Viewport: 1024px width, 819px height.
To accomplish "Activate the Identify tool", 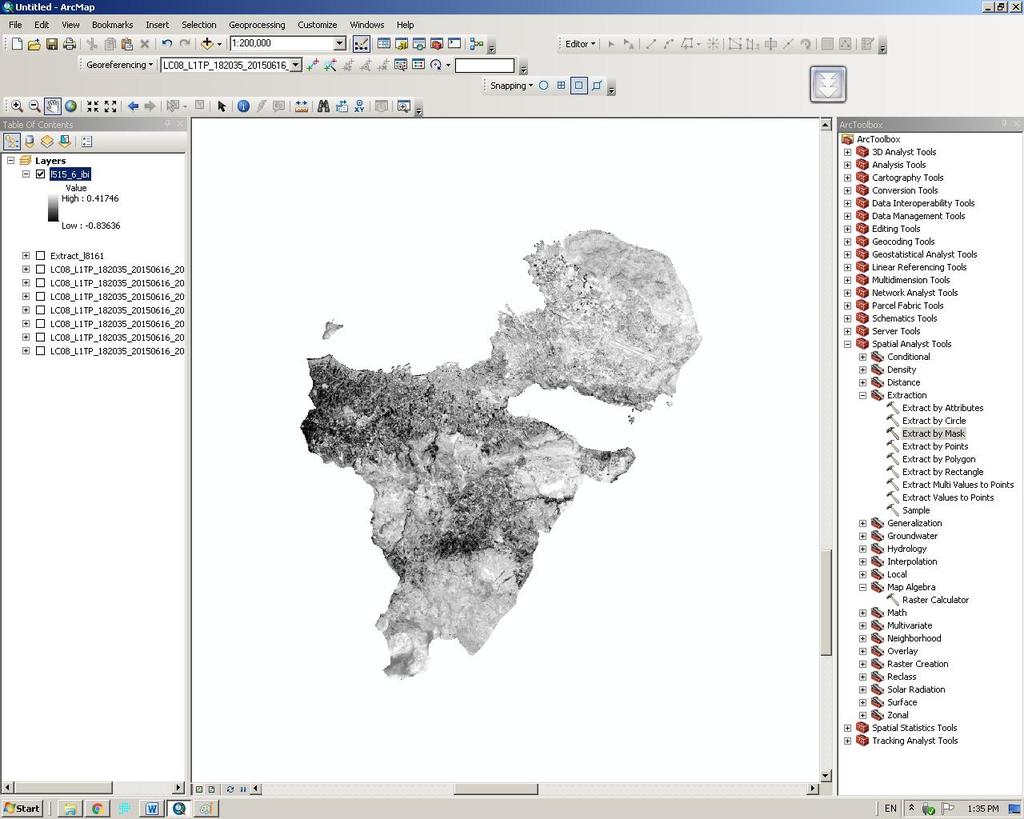I will [244, 106].
